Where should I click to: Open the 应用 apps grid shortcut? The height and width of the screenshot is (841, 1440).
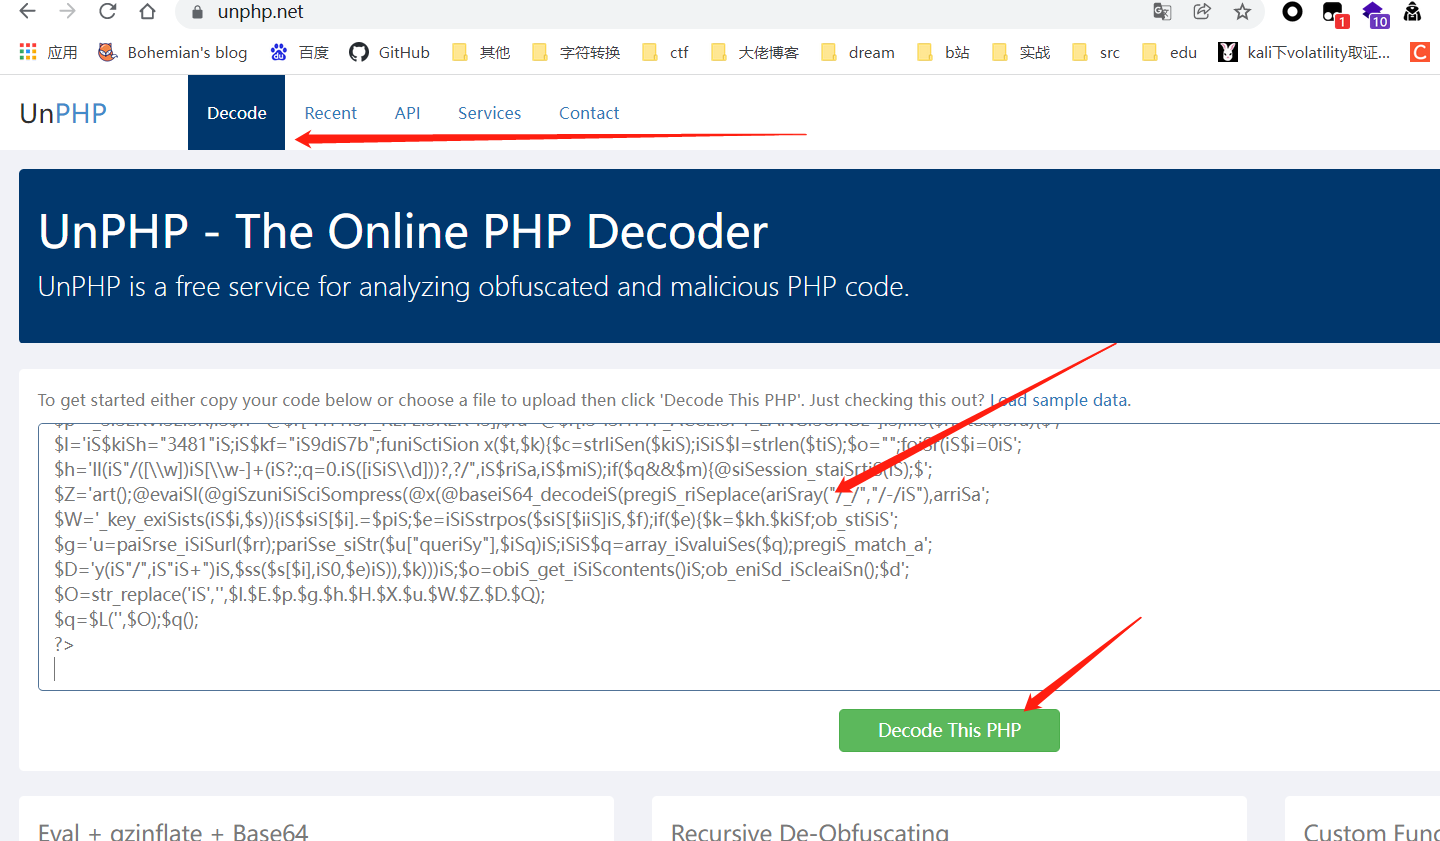[x=47, y=52]
